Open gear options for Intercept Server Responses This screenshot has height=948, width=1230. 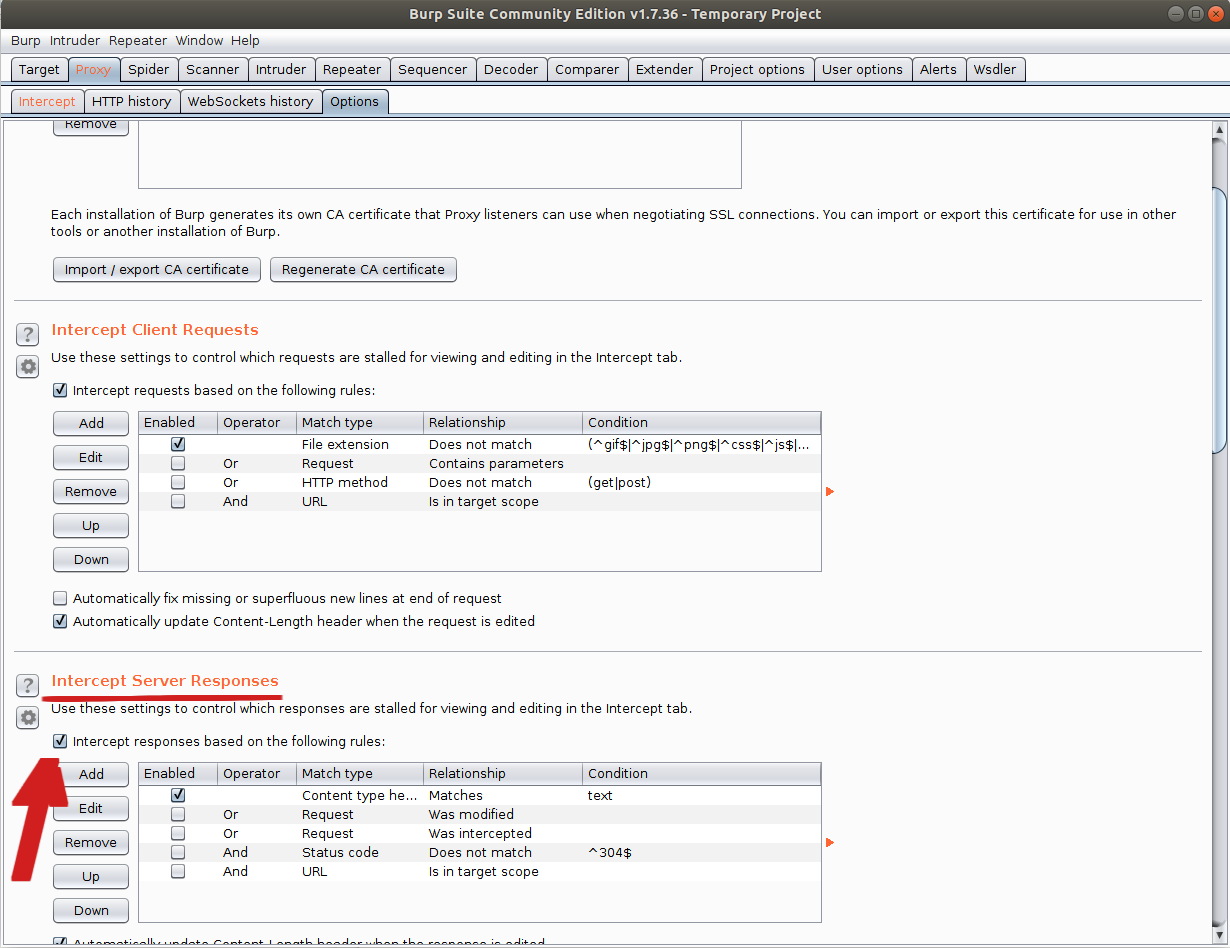tap(28, 717)
